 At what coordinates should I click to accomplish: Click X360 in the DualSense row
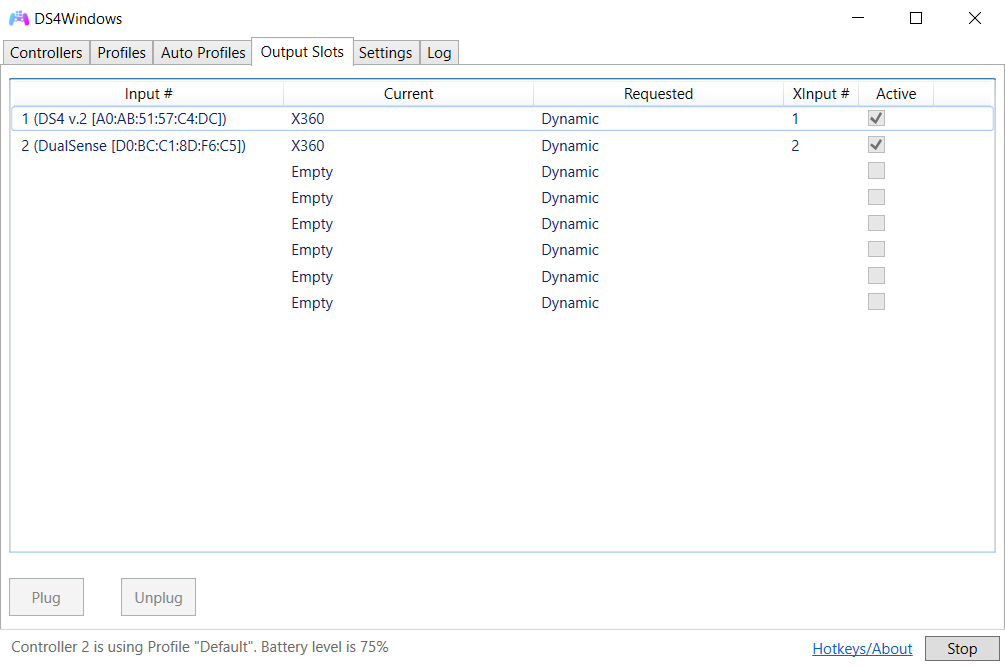(x=308, y=145)
